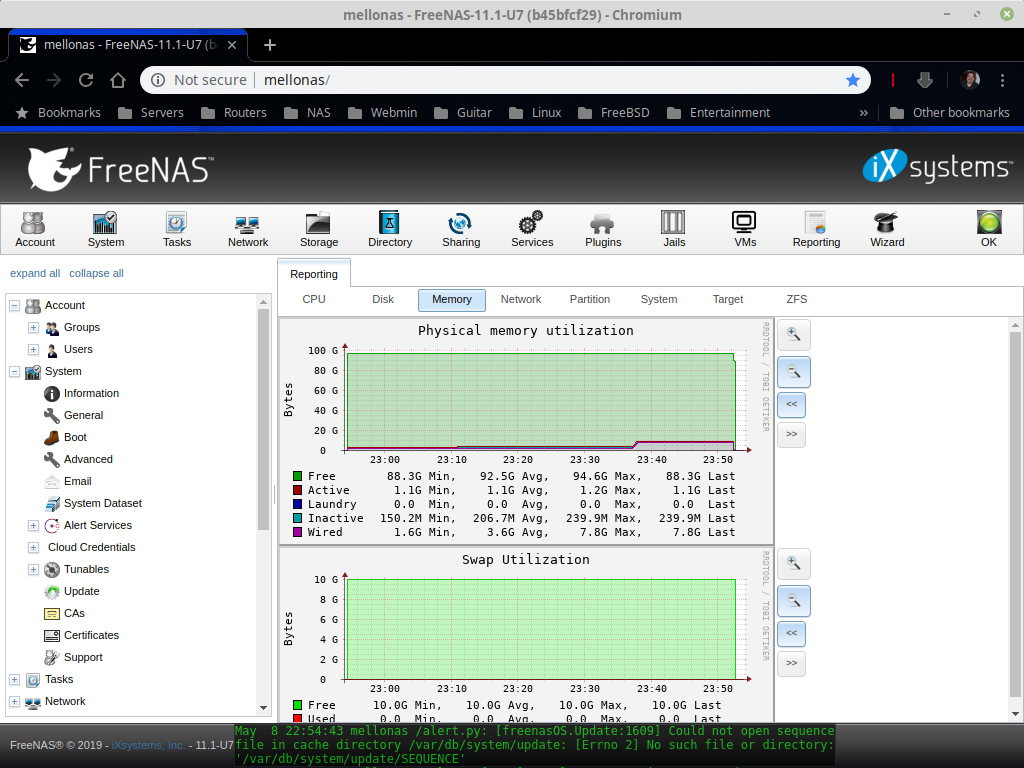Click the browser home icon
1024x768 pixels.
(x=118, y=80)
